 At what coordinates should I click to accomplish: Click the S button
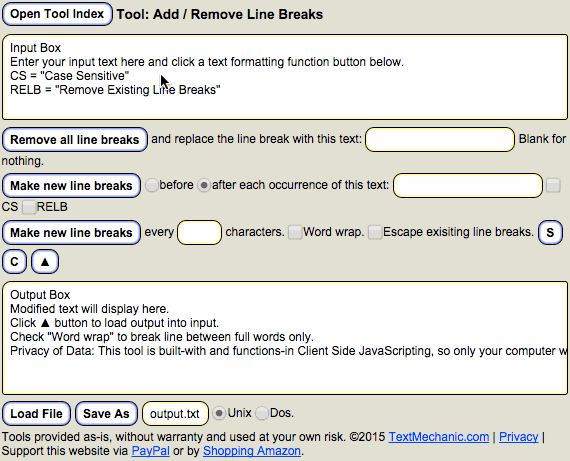pyautogui.click(x=550, y=232)
